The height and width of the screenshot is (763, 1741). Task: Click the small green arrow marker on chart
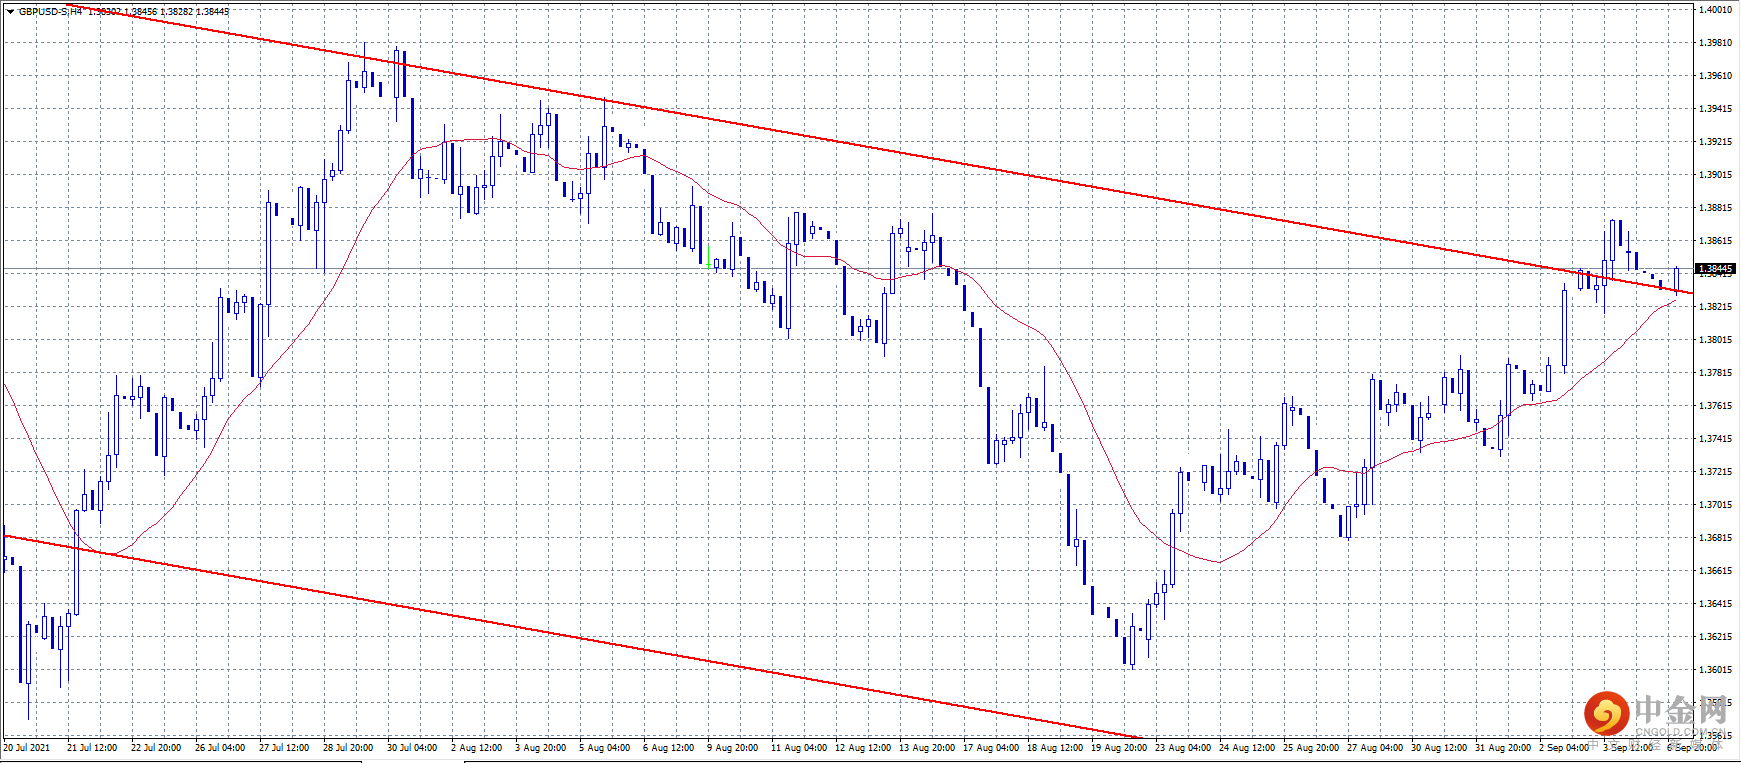pos(709,258)
